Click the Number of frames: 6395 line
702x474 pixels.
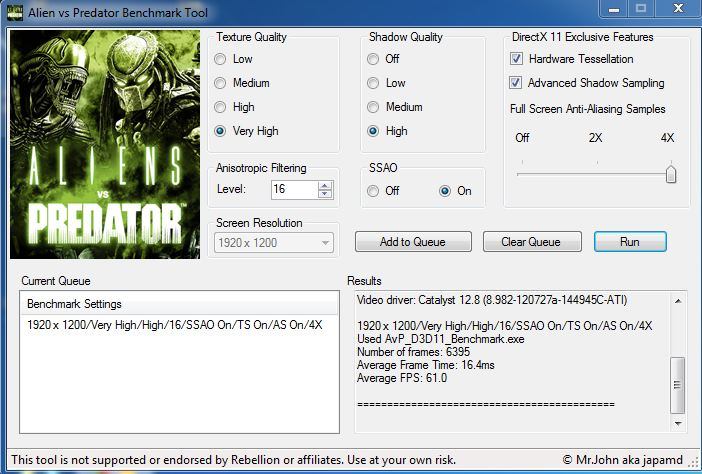413,352
